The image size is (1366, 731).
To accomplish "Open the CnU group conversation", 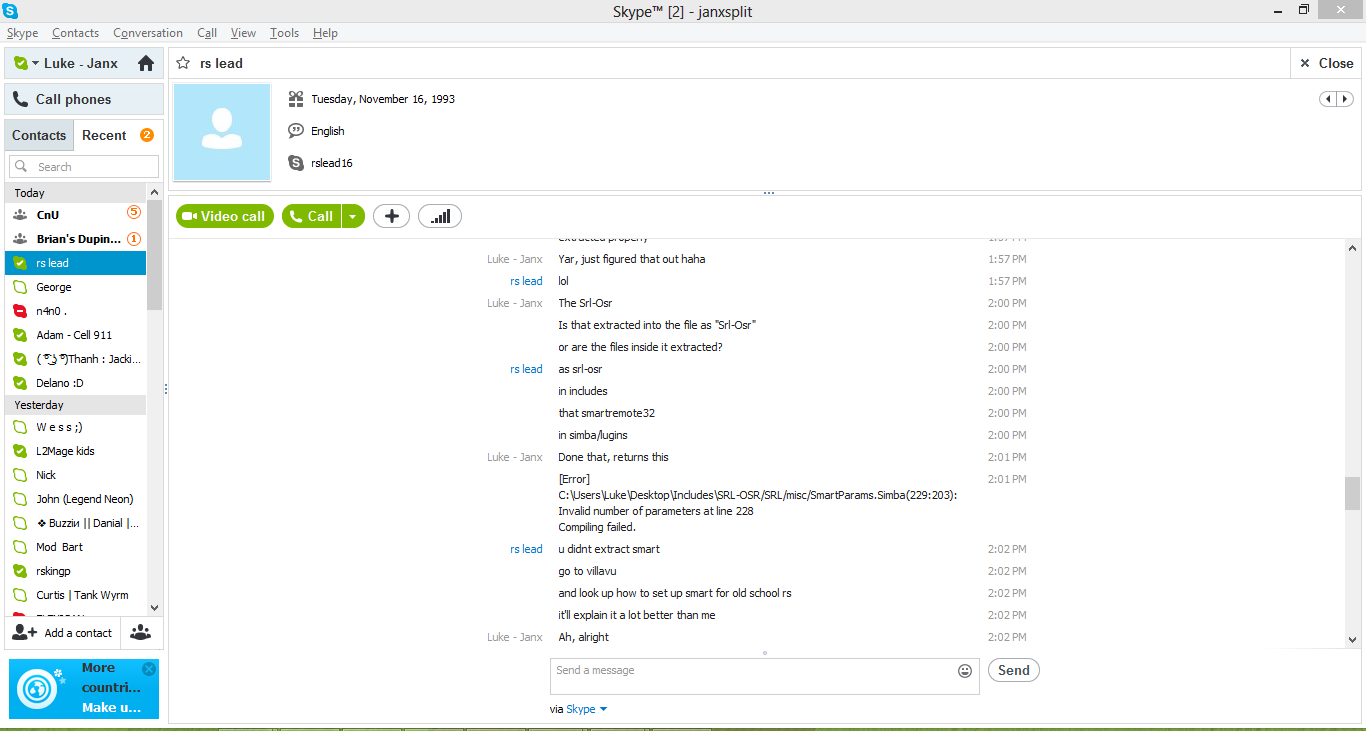I will (75, 215).
